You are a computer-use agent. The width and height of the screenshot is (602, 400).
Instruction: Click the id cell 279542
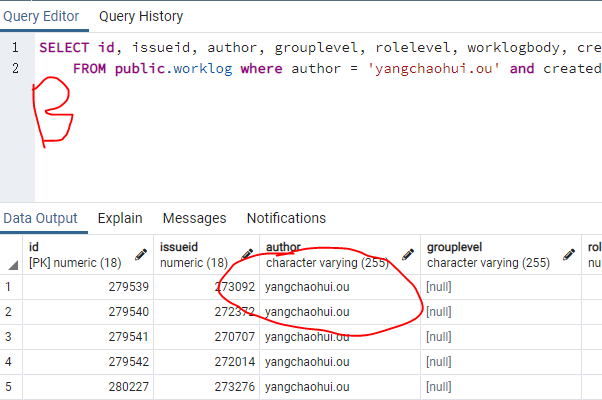[88, 362]
